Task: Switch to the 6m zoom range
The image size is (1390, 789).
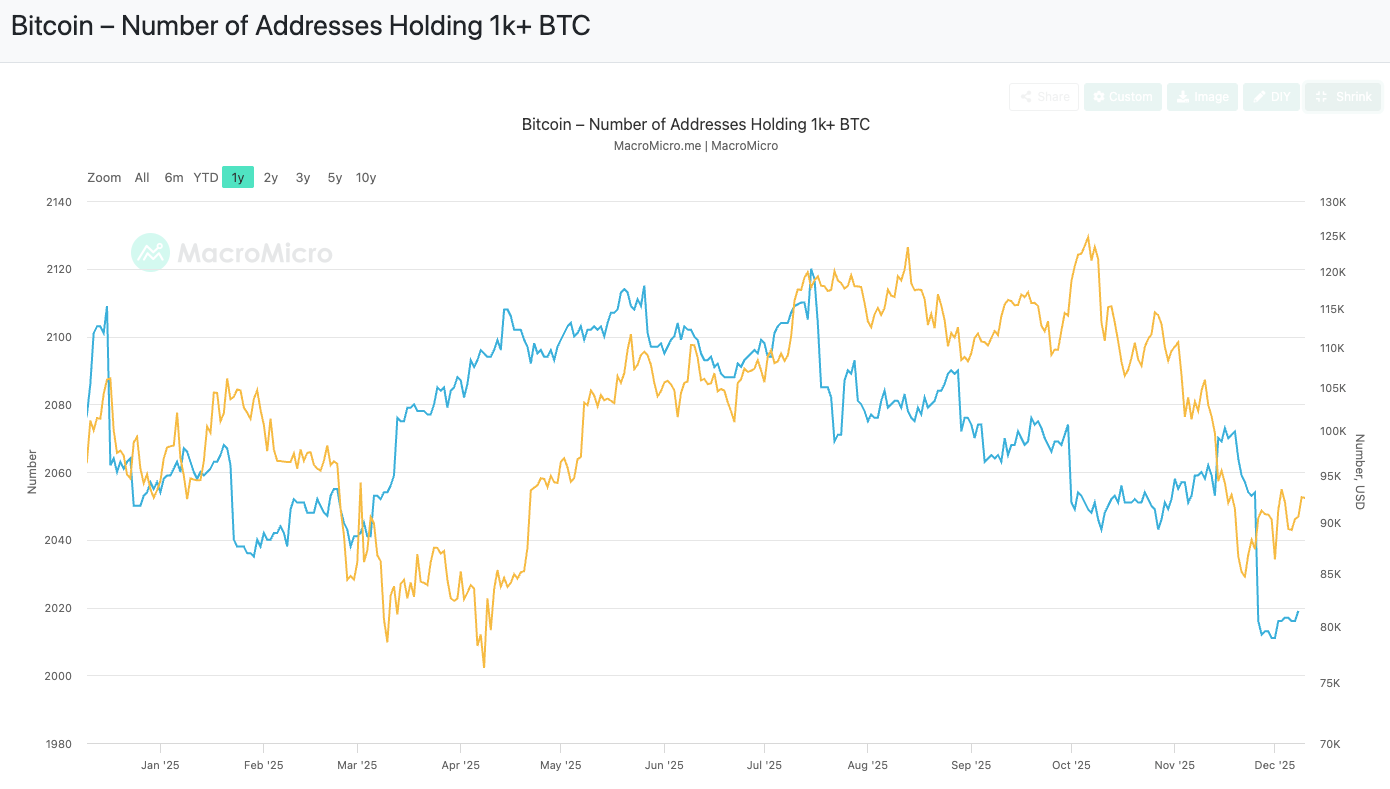Action: pos(173,177)
